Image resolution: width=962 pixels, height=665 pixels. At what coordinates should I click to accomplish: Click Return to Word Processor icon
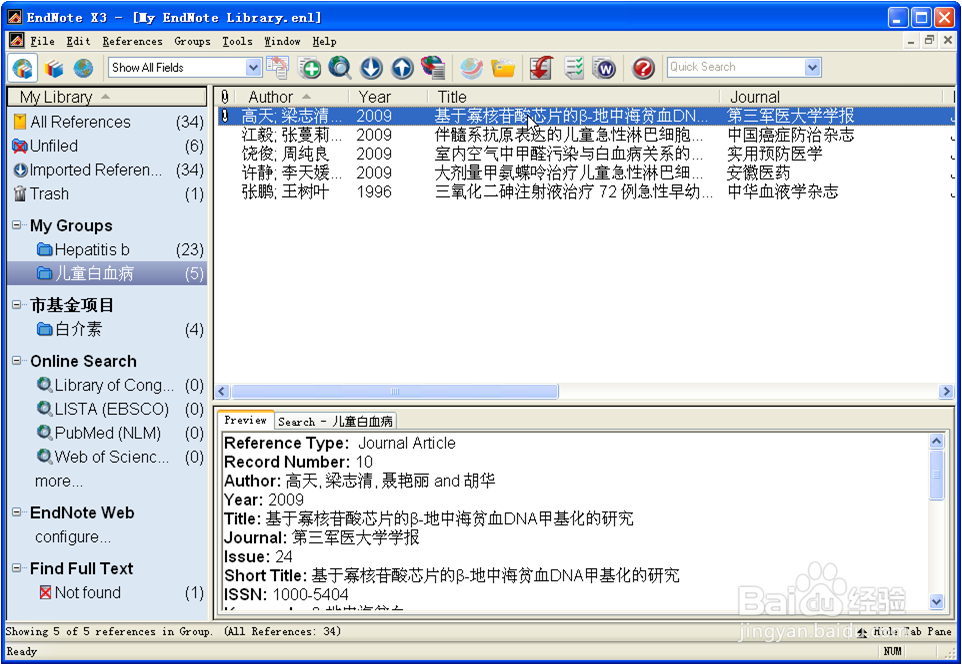[604, 67]
